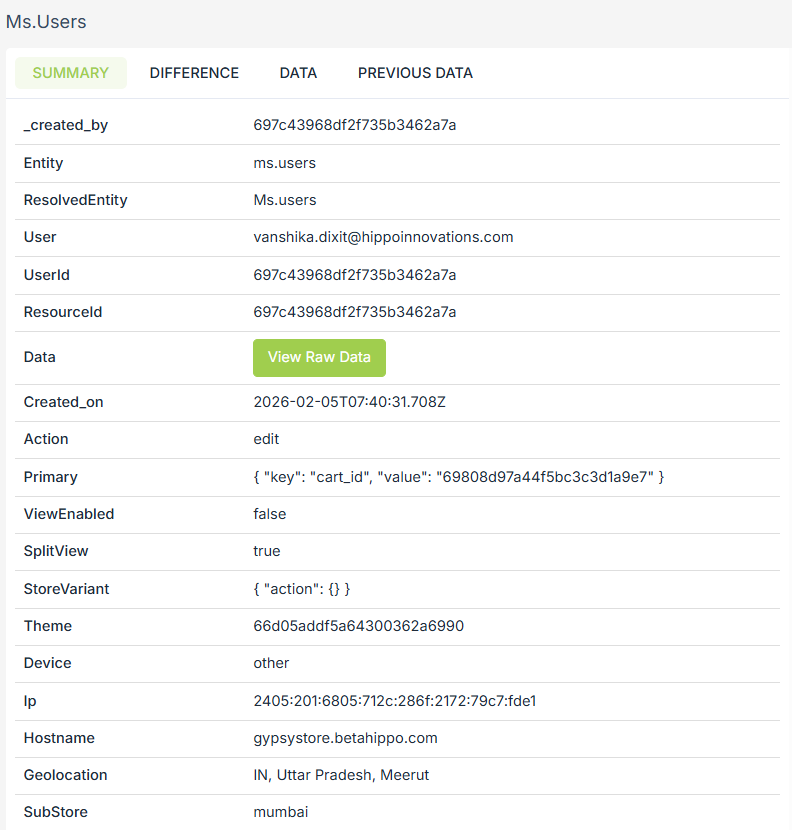Click the SplitView value true
Screen dimensions: 792x830
tap(266, 551)
